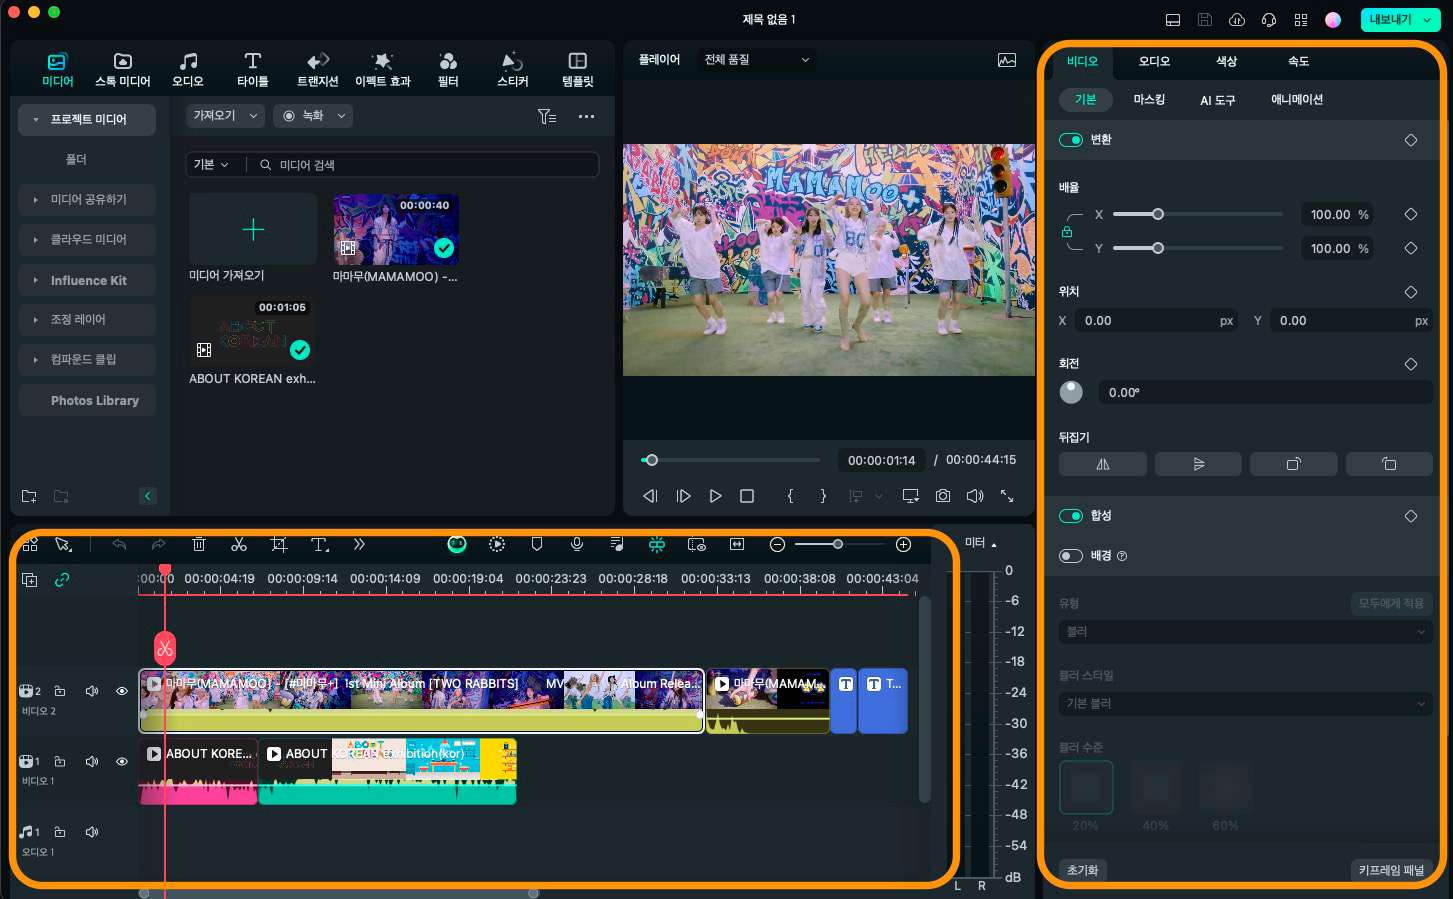The image size is (1453, 899).
Task: Open the 타이틀 titles tab
Action: (x=253, y=69)
